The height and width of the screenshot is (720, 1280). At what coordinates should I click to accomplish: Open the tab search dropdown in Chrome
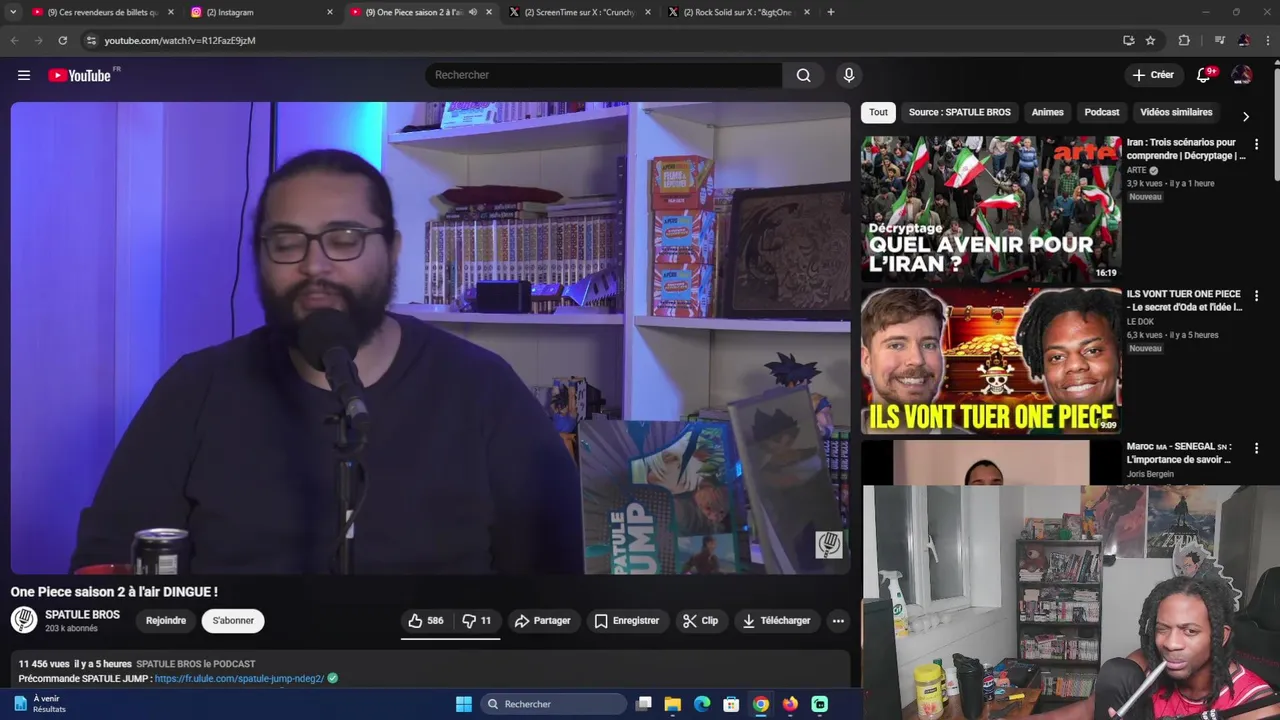coord(13,12)
